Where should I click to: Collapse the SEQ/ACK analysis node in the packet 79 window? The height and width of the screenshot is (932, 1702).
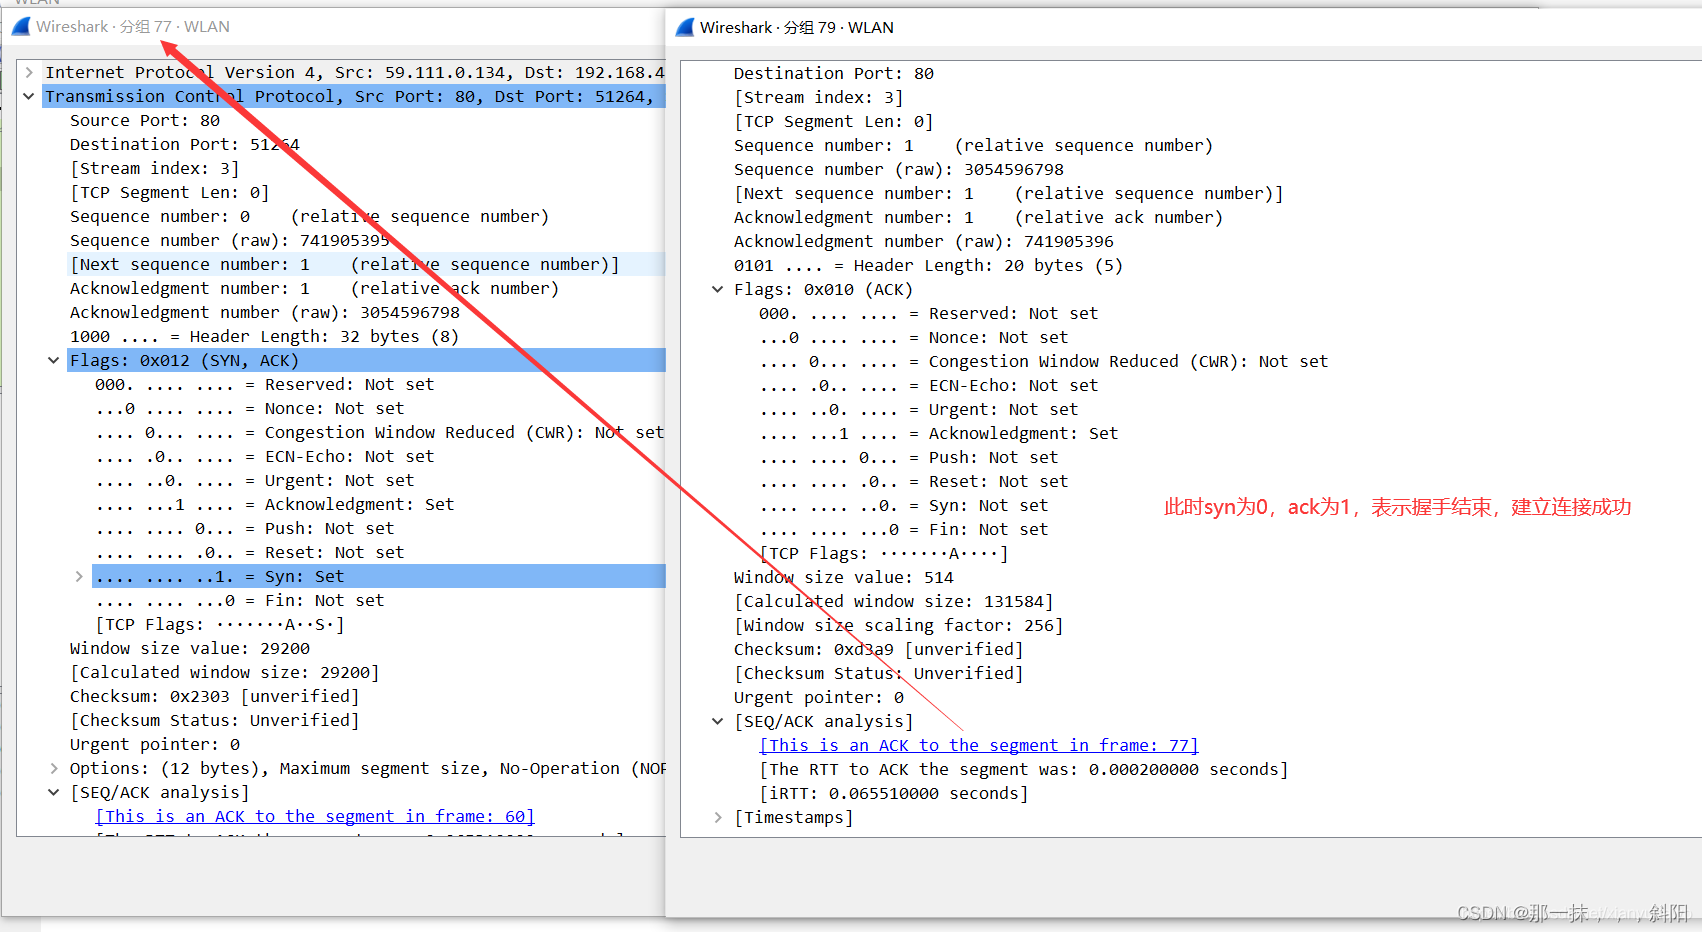pos(718,721)
